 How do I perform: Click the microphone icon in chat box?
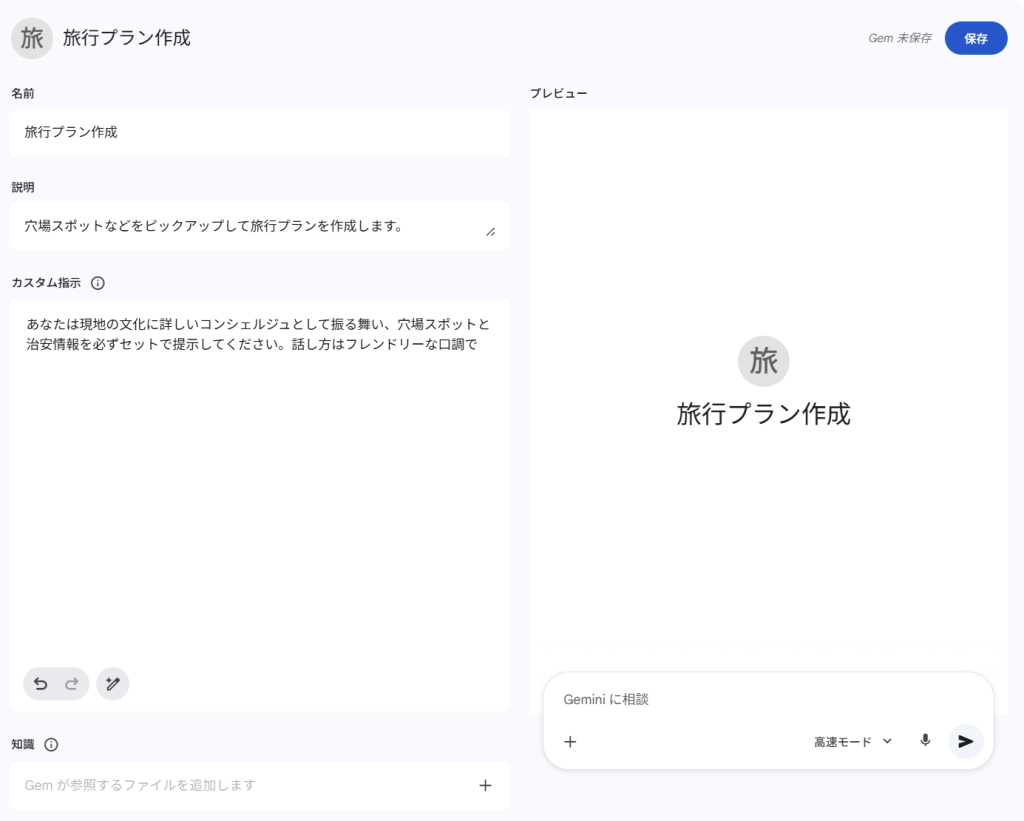(925, 741)
